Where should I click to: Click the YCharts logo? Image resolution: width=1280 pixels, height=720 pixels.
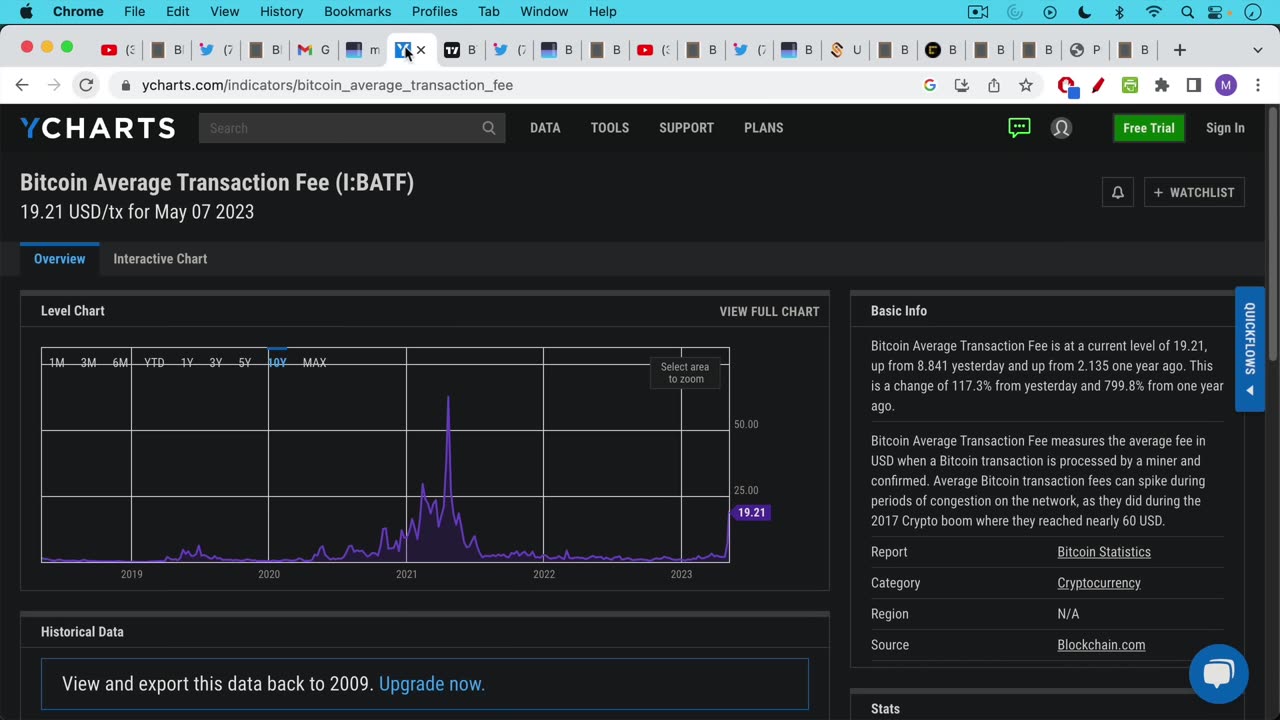(x=98, y=128)
